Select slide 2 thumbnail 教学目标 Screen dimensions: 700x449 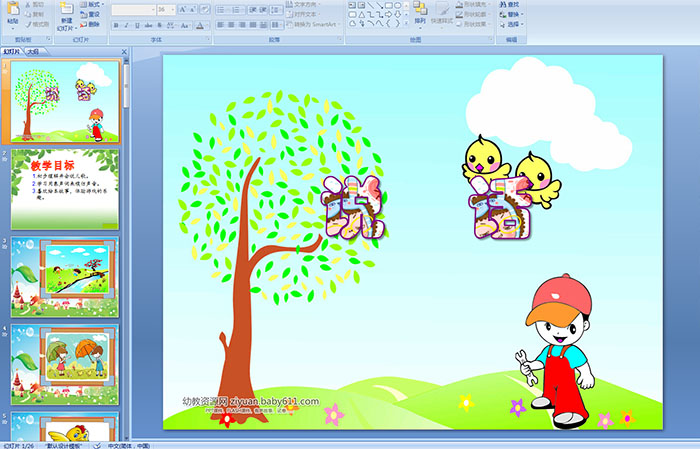pyautogui.click(x=65, y=189)
